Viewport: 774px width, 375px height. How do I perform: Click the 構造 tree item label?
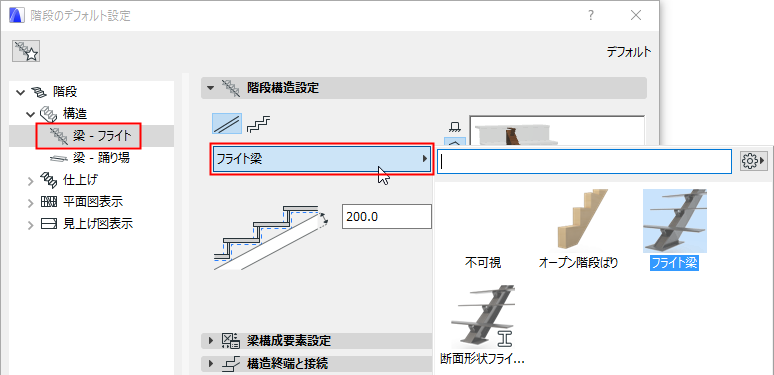pos(75,114)
